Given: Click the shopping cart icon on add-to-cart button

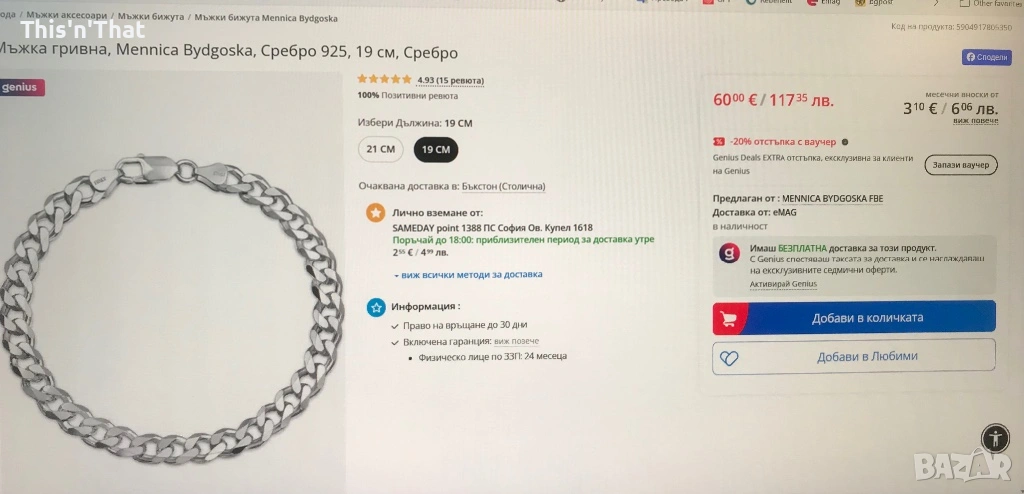Looking at the screenshot, I should point(728,319).
